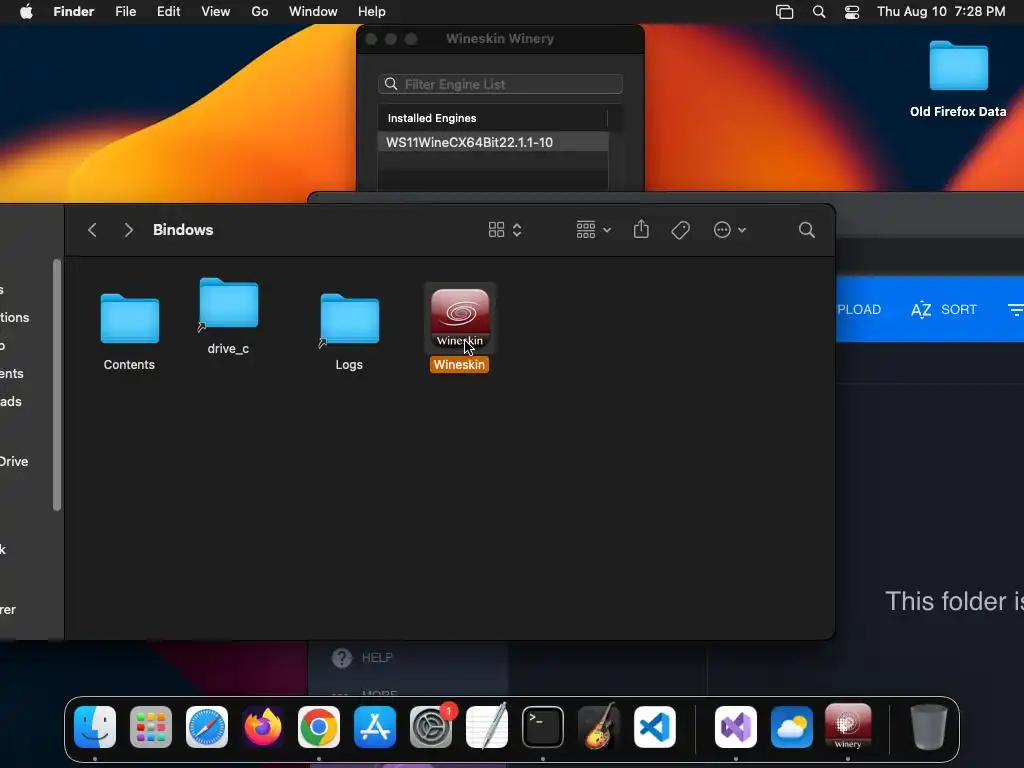Launch Firefox from the Dock
Image resolution: width=1024 pixels, height=768 pixels.
pos(263,727)
